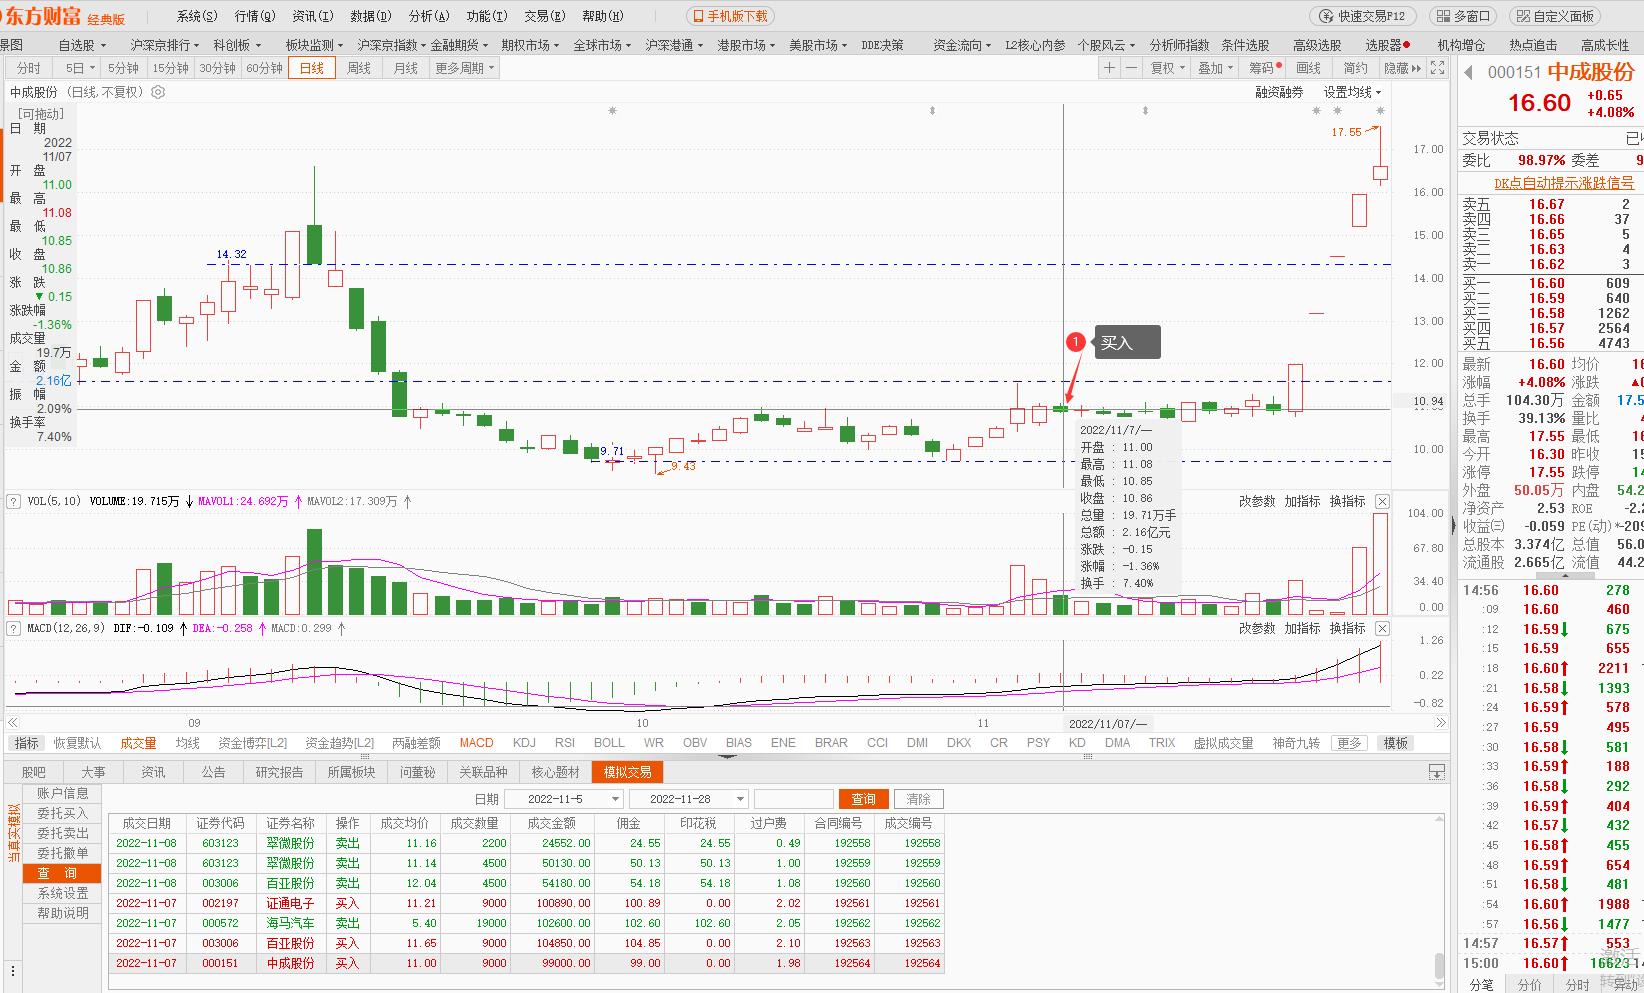Open 模板 template button
The width and height of the screenshot is (1644, 993).
coord(1396,743)
